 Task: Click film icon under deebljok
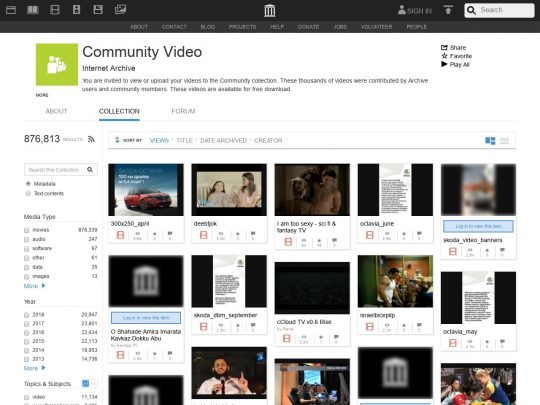point(204,235)
